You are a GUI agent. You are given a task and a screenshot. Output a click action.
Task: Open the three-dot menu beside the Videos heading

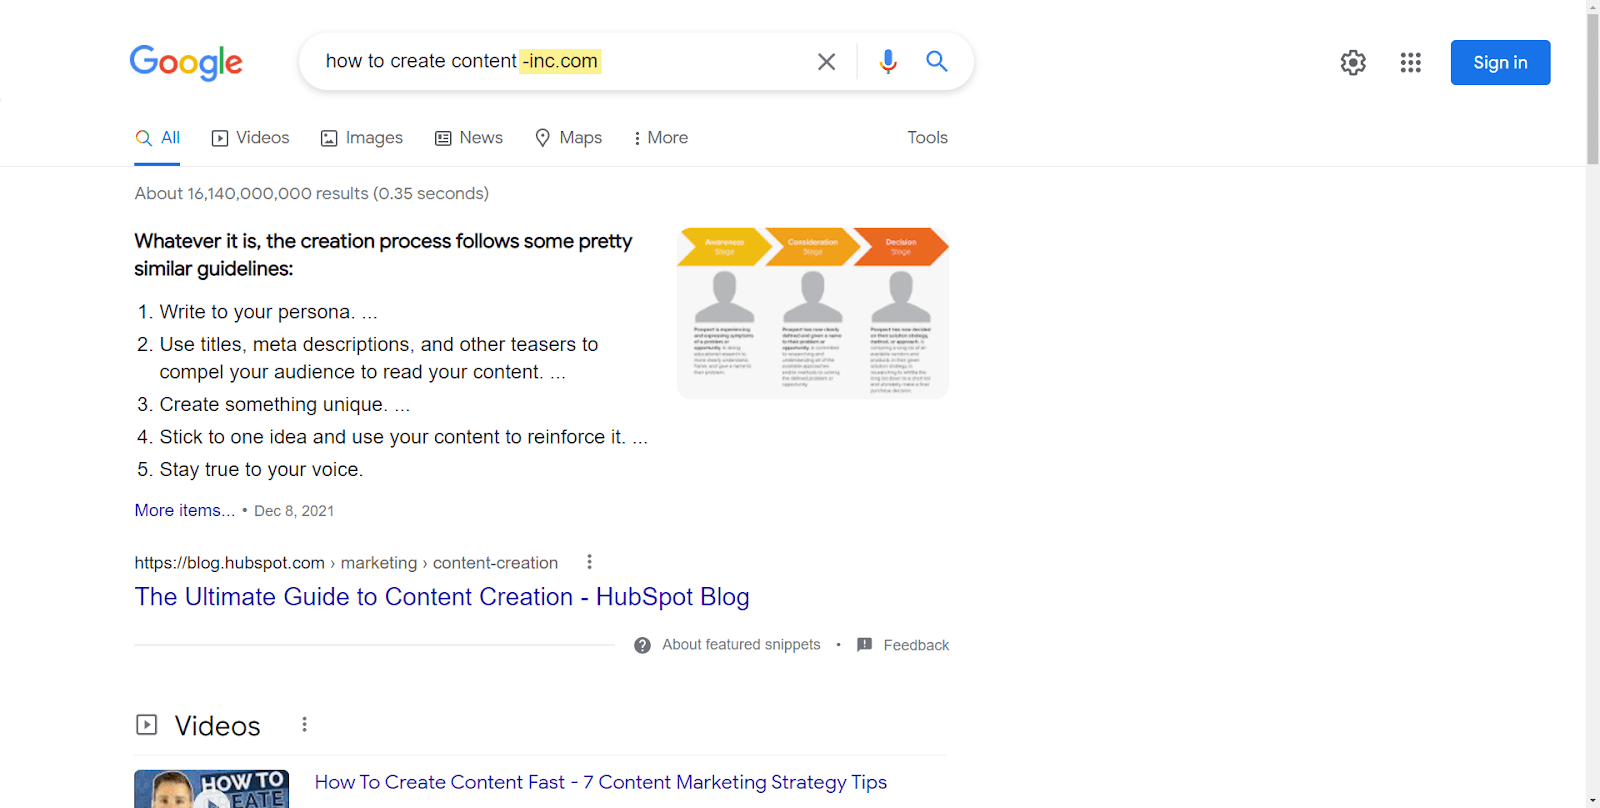304,724
